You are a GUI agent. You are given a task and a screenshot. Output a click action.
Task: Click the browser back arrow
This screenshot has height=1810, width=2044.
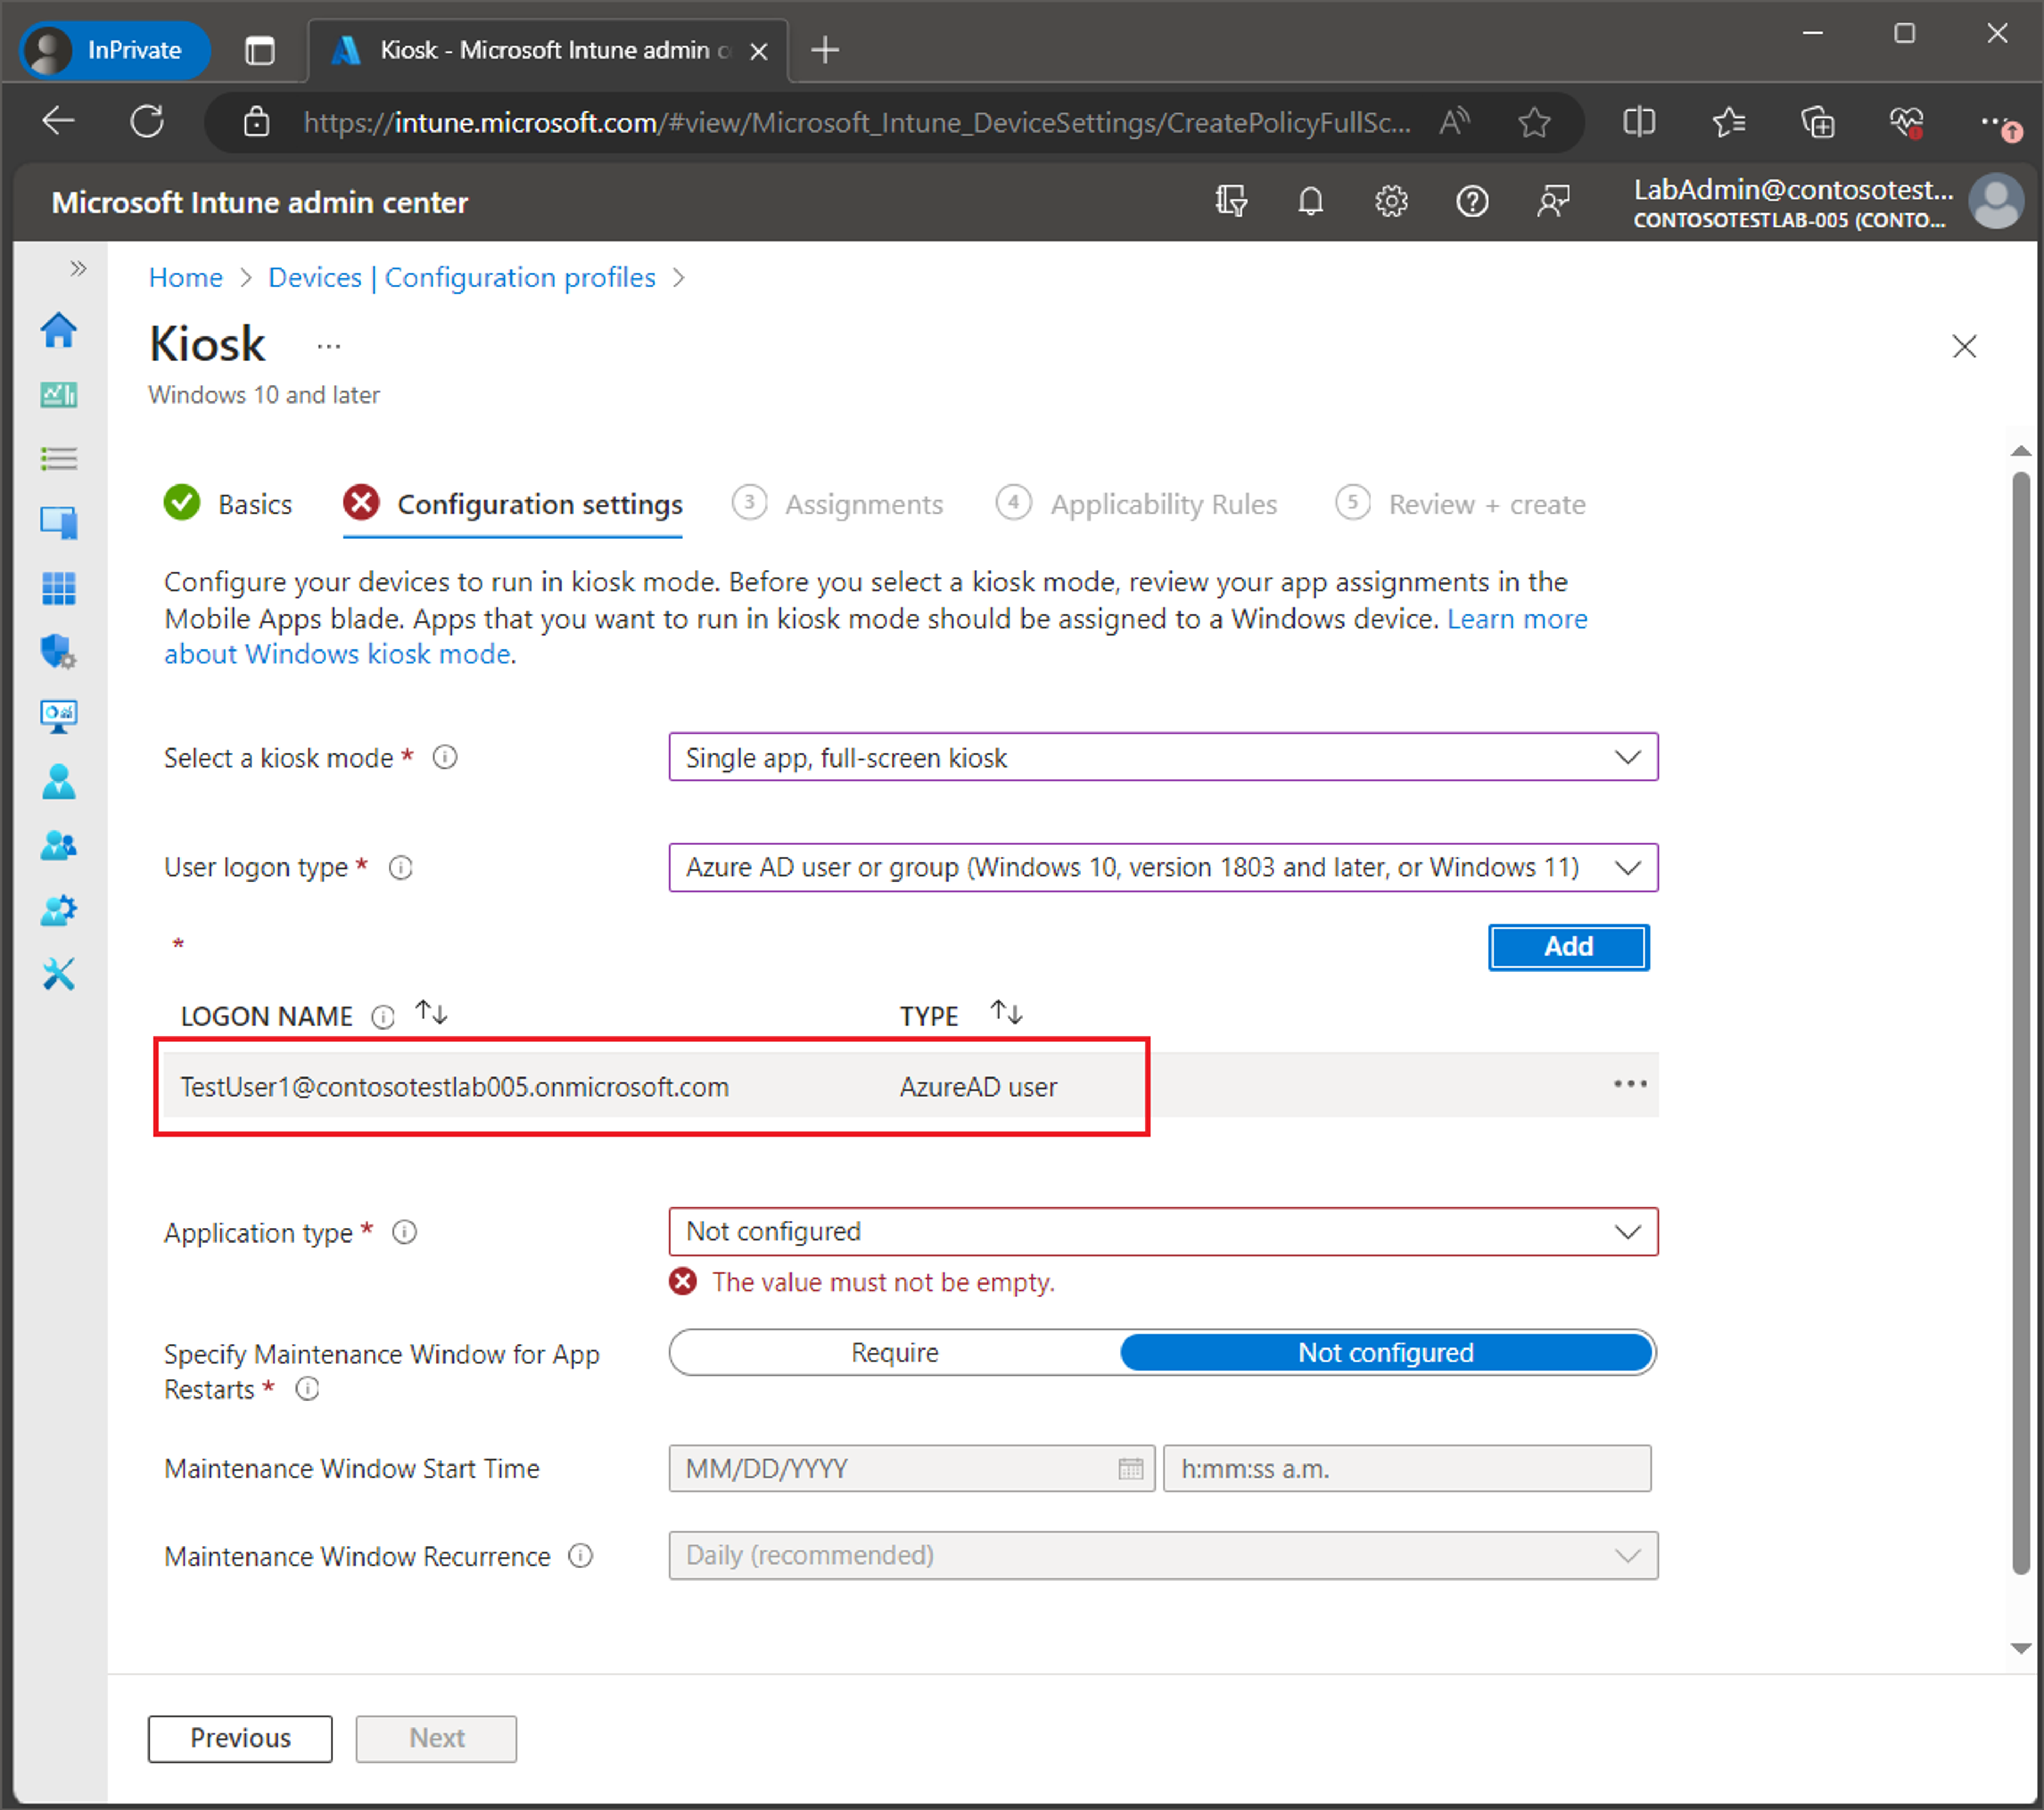(59, 122)
